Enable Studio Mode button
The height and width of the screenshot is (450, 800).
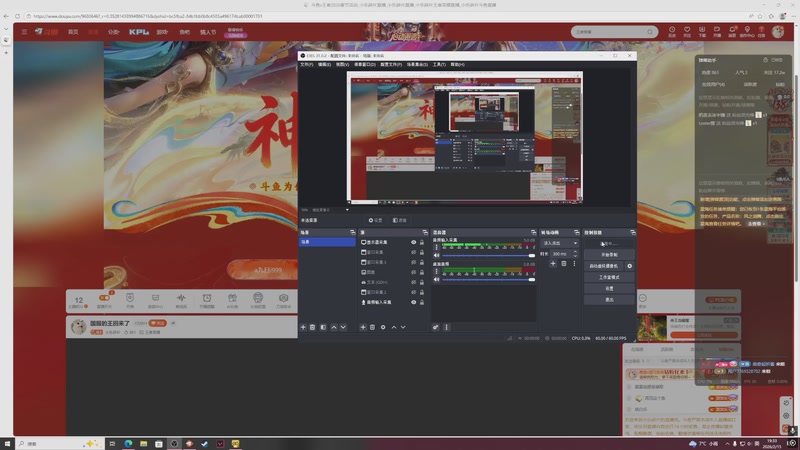609,277
